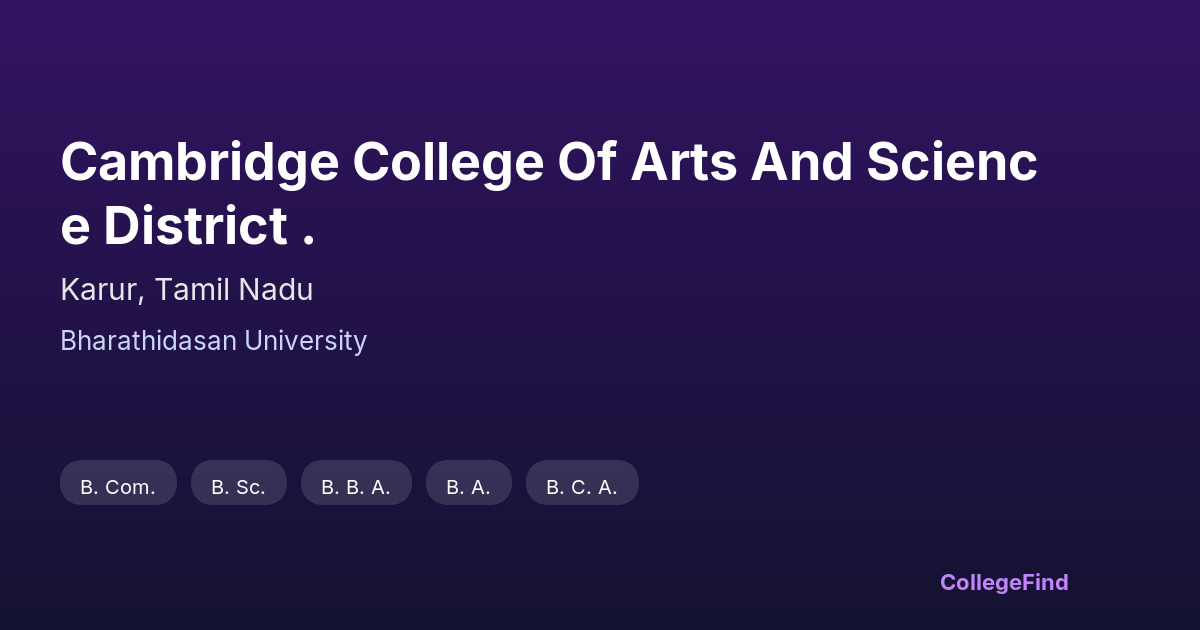Click the word "Bharathidasan"
The height and width of the screenshot is (630, 1200).
[148, 341]
